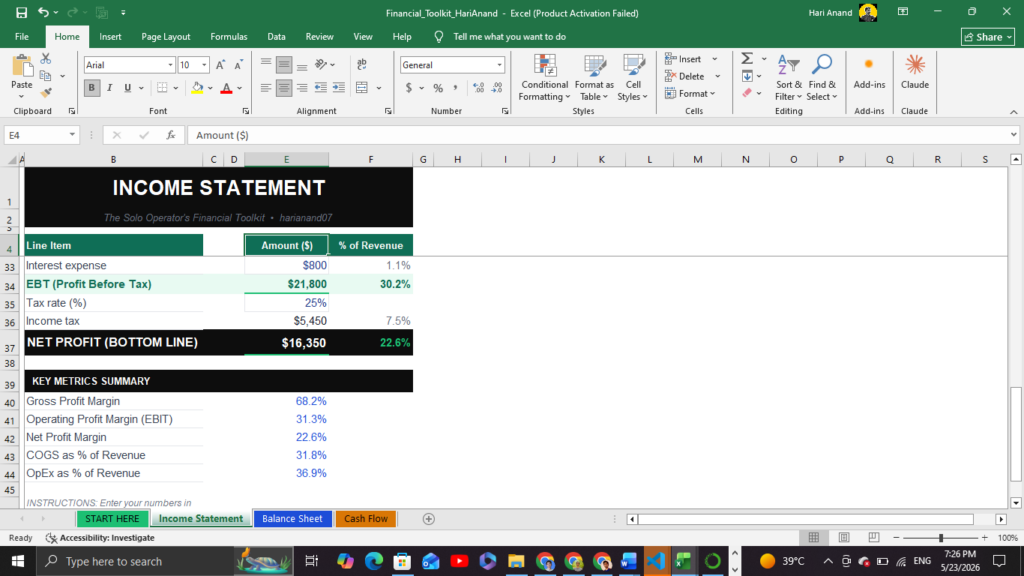Viewport: 1024px width, 576px height.
Task: Click Merge & Center icon
Action: point(362,88)
